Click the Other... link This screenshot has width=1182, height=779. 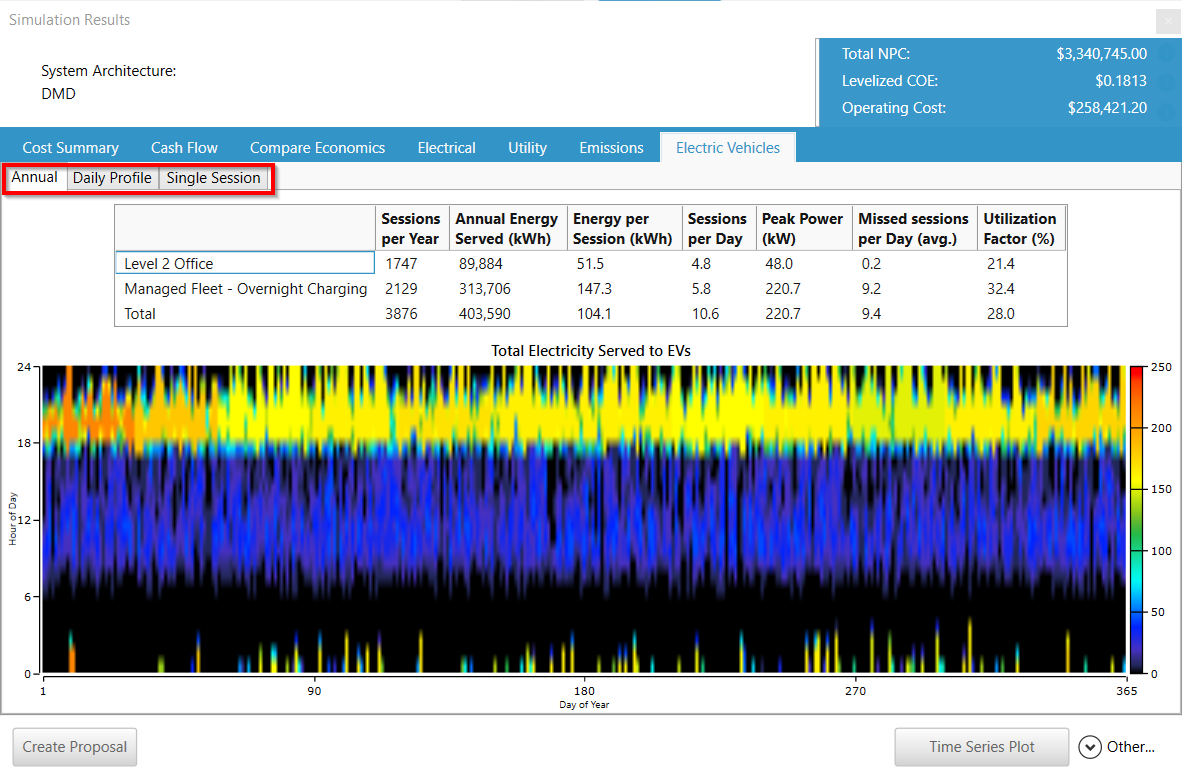point(1128,747)
